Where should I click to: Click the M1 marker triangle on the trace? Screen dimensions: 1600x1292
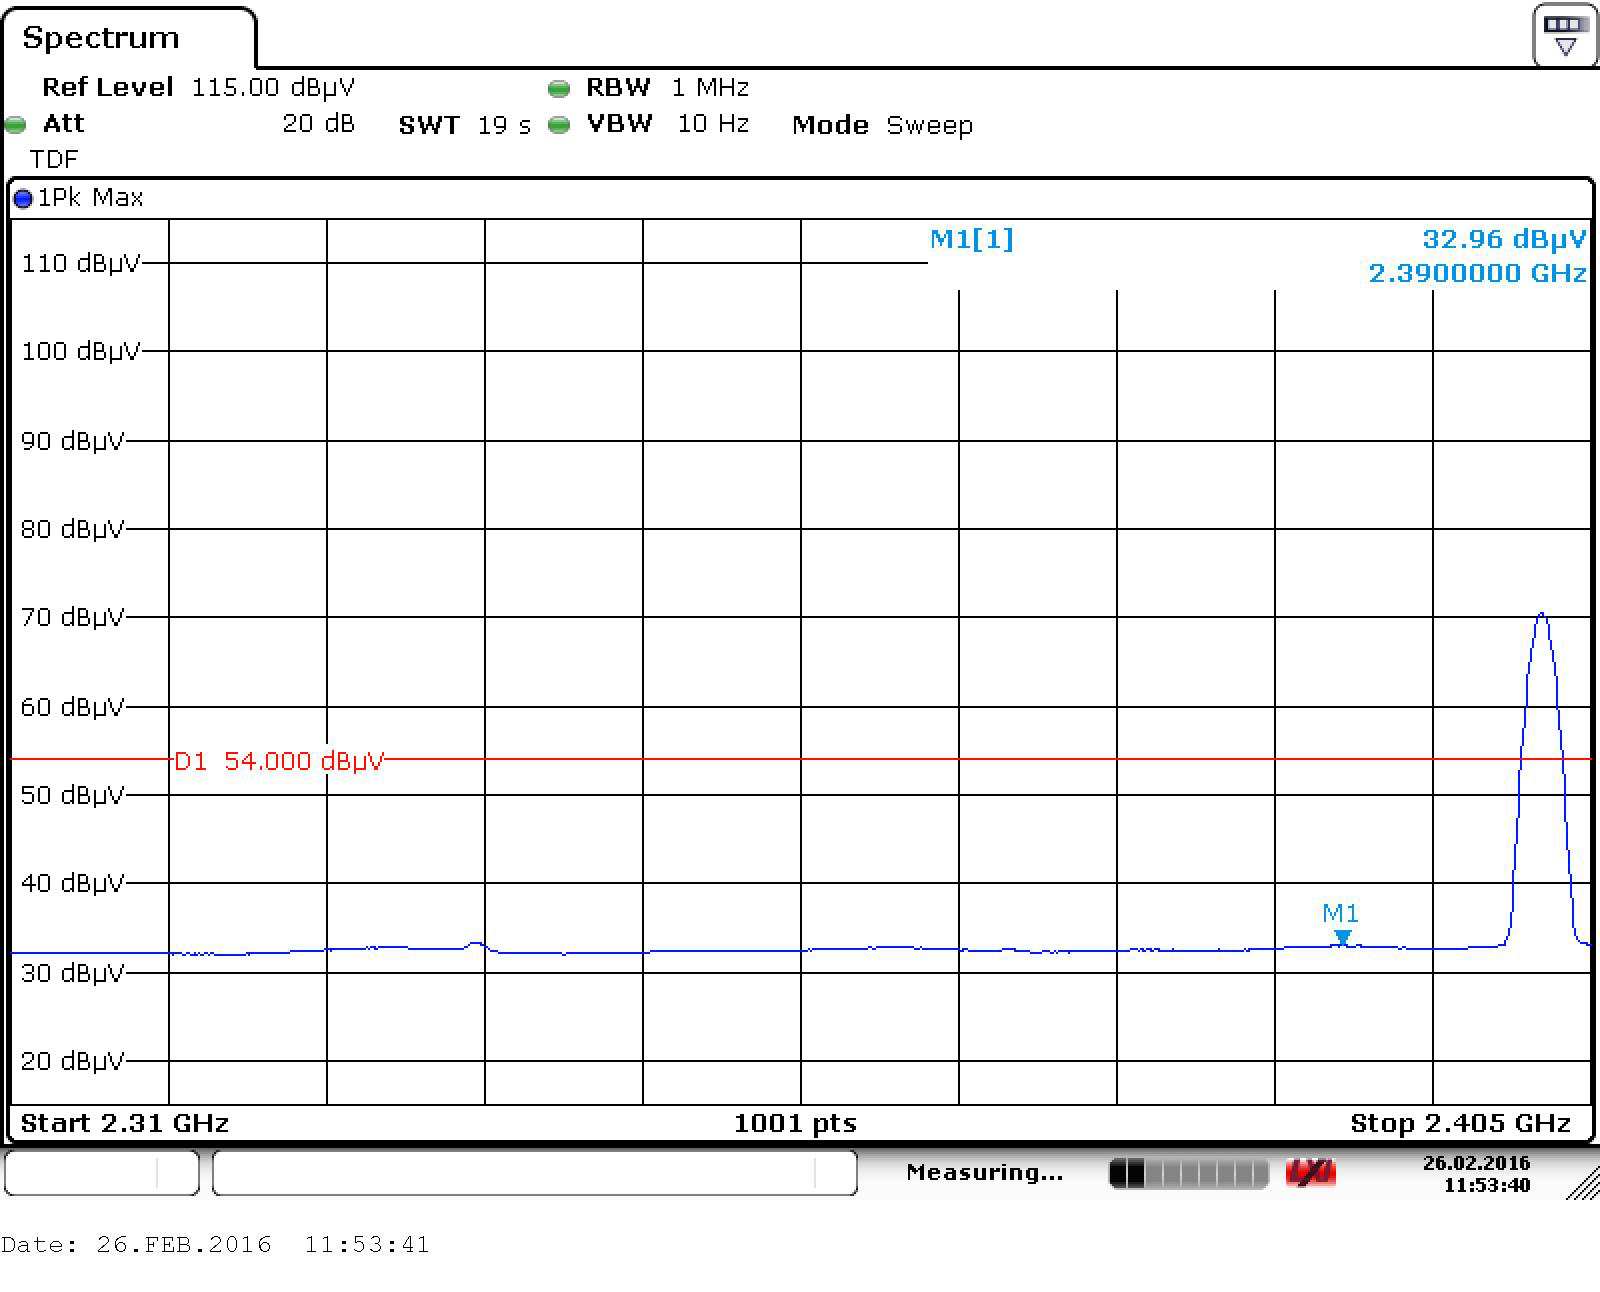[x=1343, y=938]
